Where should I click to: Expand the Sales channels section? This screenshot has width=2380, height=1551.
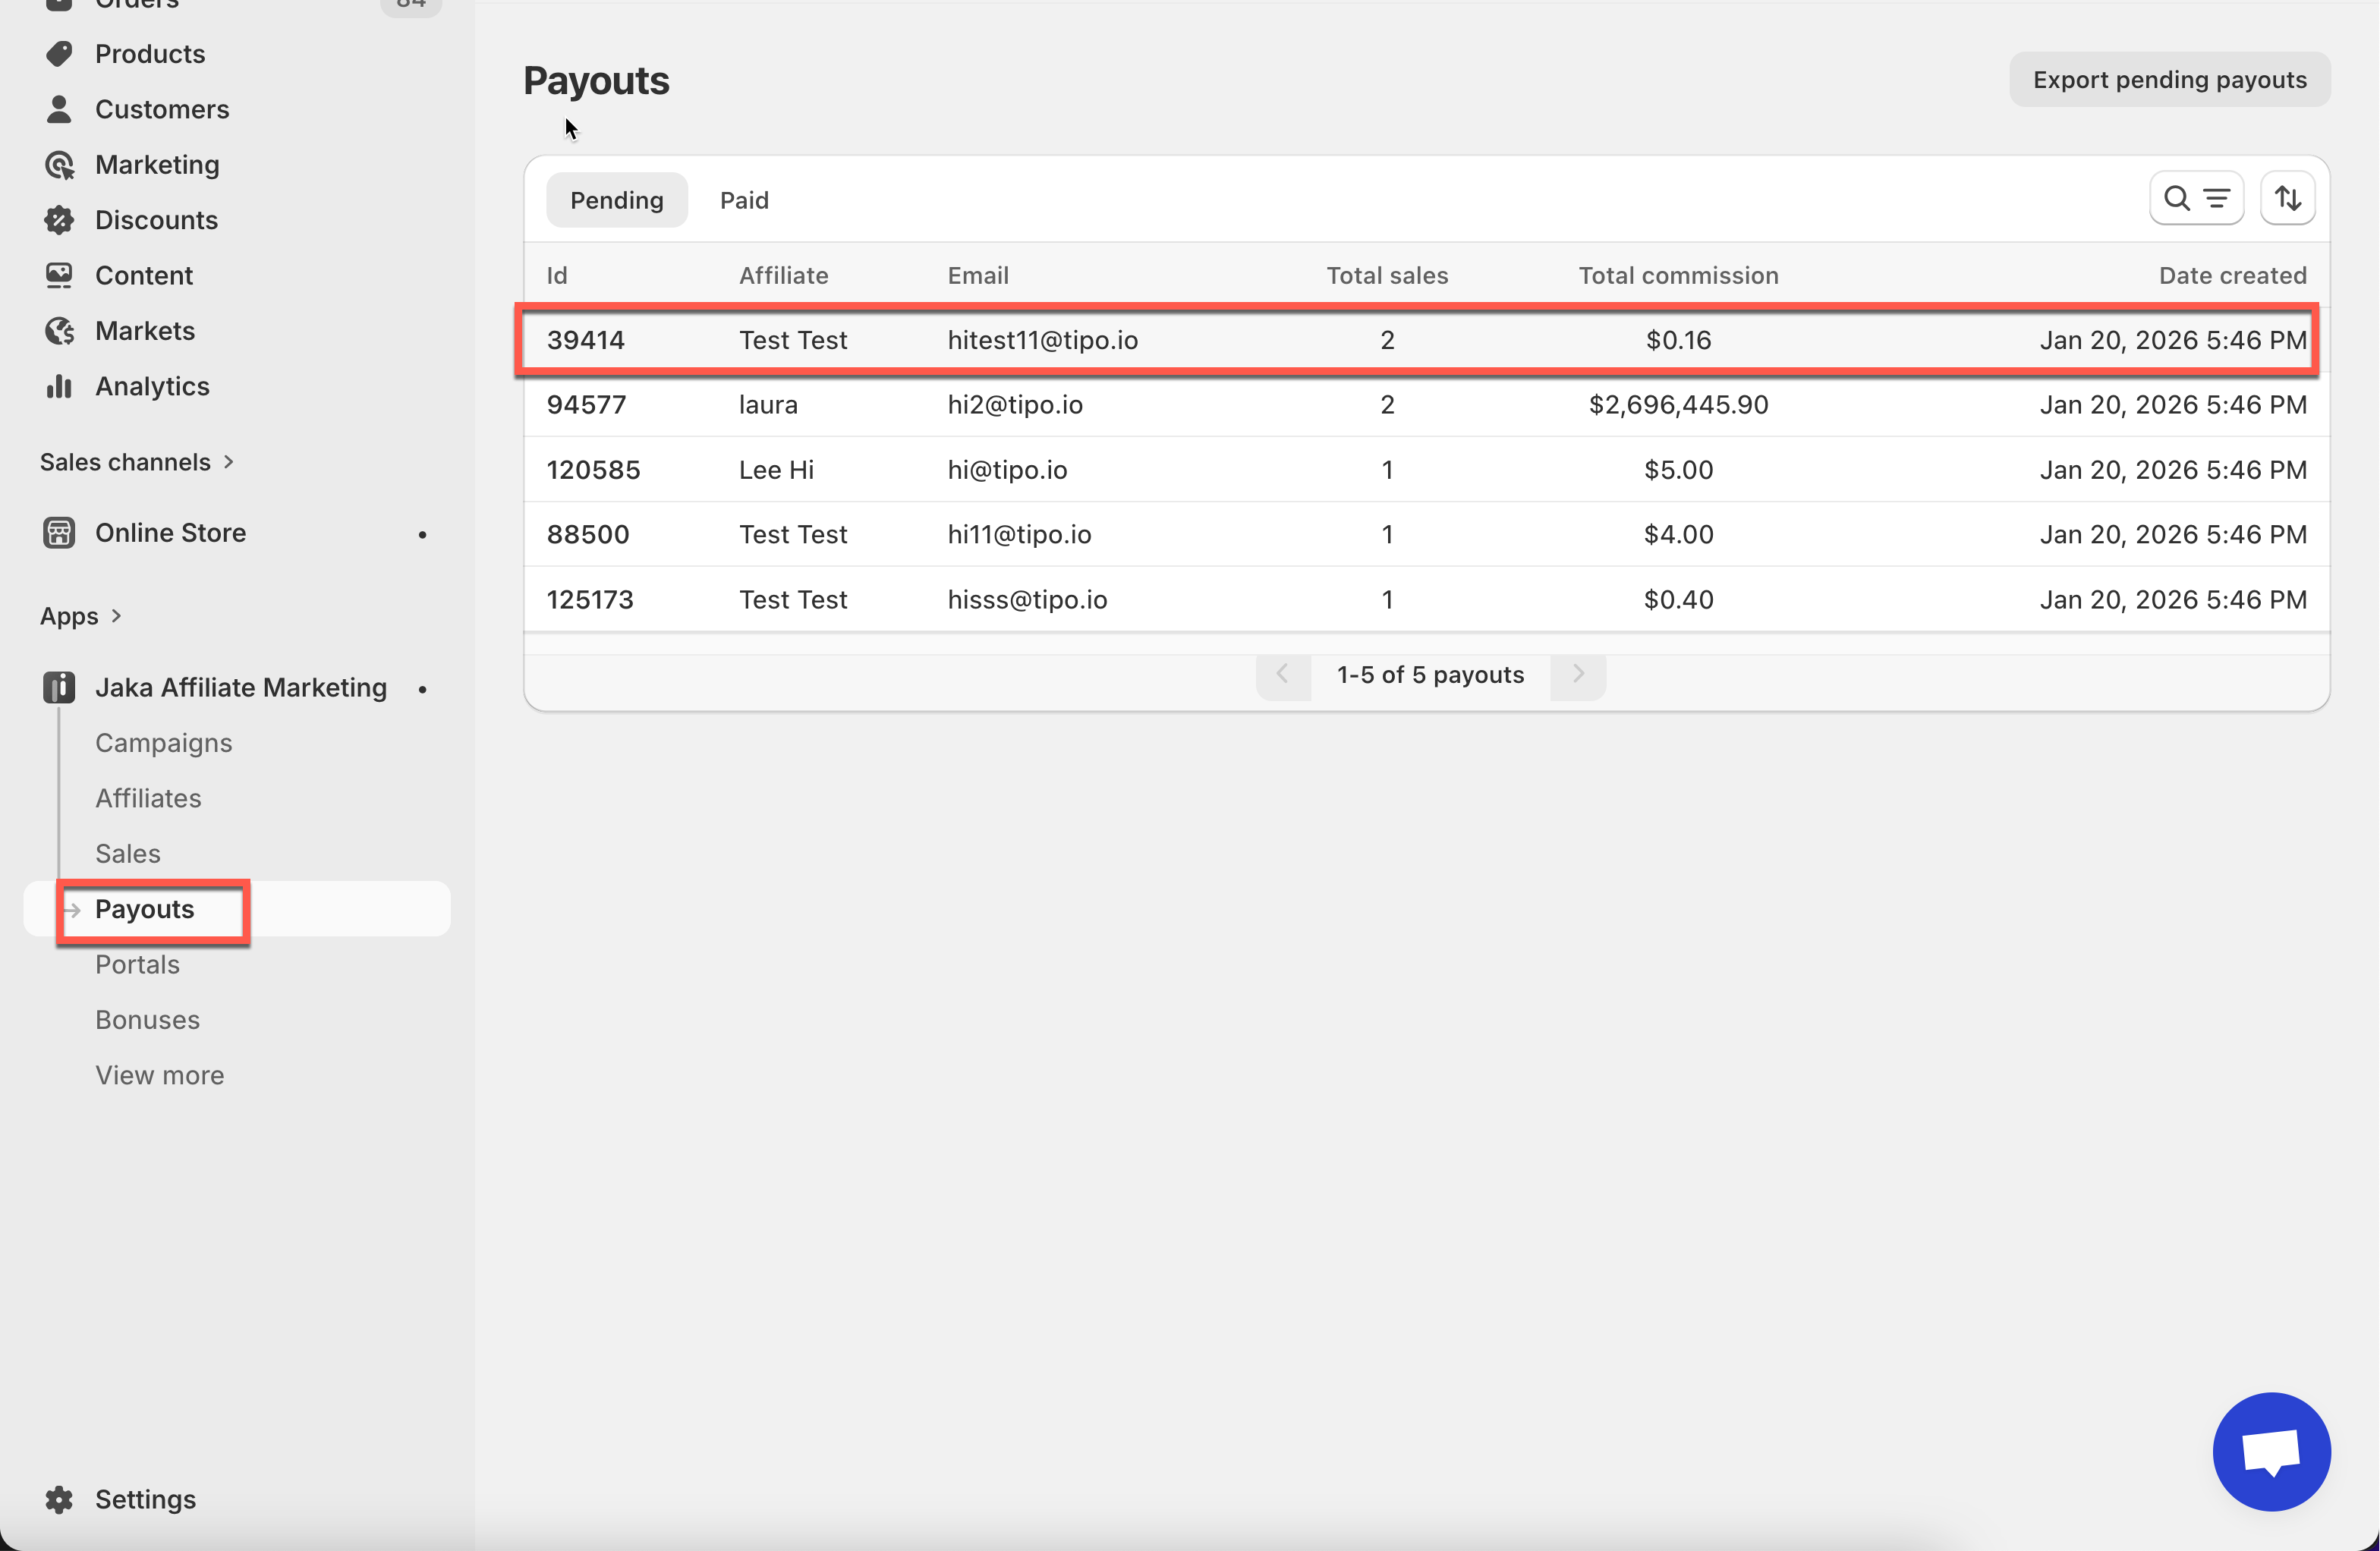228,462
